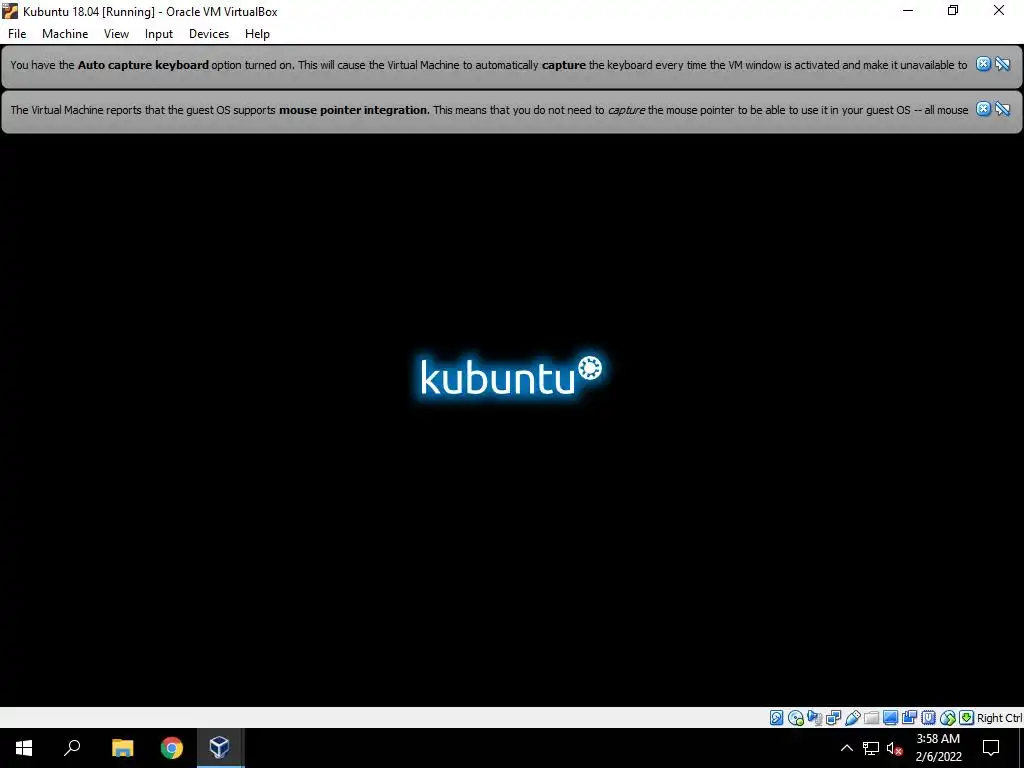This screenshot has height=768, width=1024.
Task: Open the Devices menu
Action: pyautogui.click(x=209, y=34)
